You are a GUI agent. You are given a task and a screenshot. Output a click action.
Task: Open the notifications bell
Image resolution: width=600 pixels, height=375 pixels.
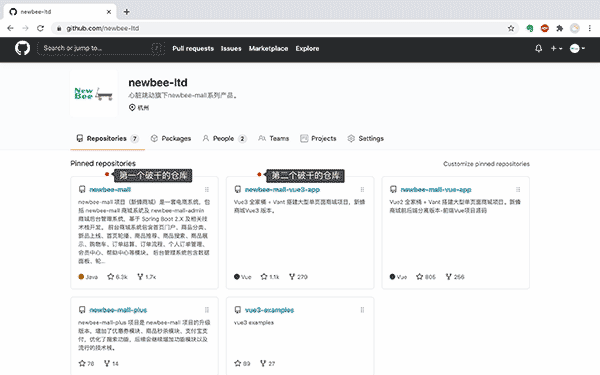point(538,49)
